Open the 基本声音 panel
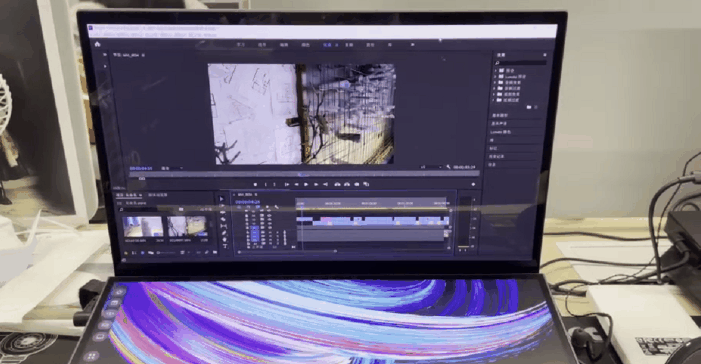This screenshot has width=701, height=364. 499,124
